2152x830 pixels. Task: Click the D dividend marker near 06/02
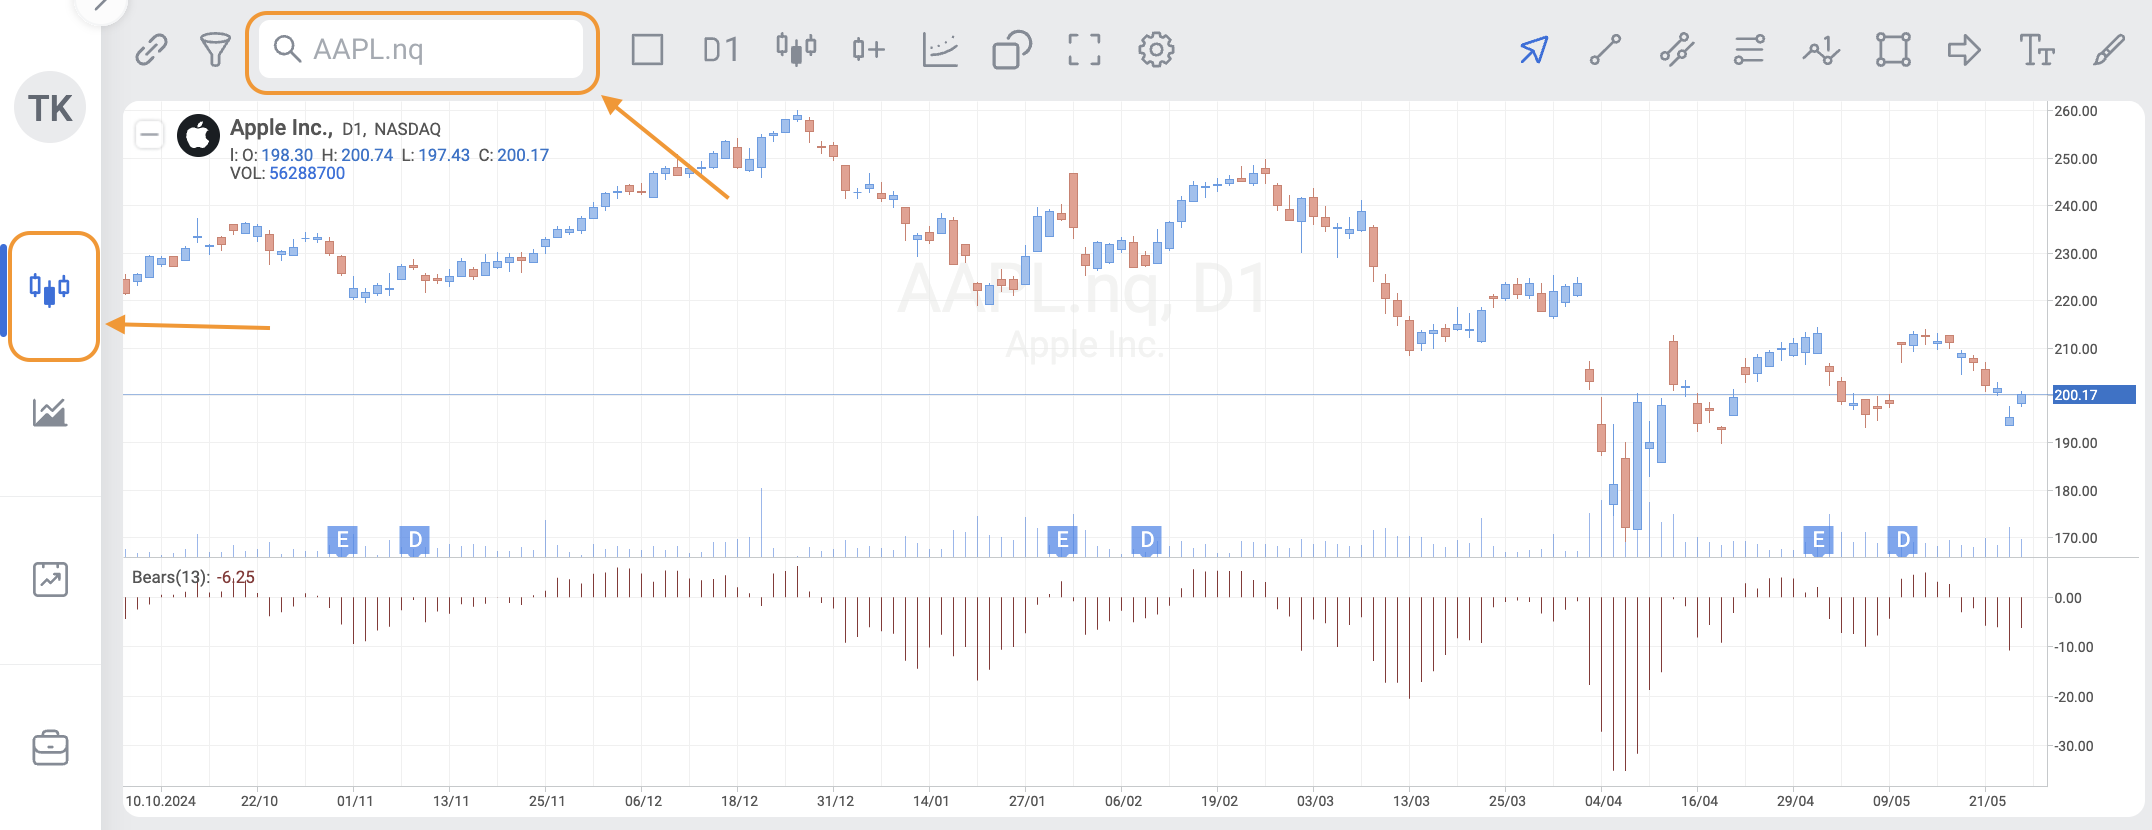coord(1147,540)
